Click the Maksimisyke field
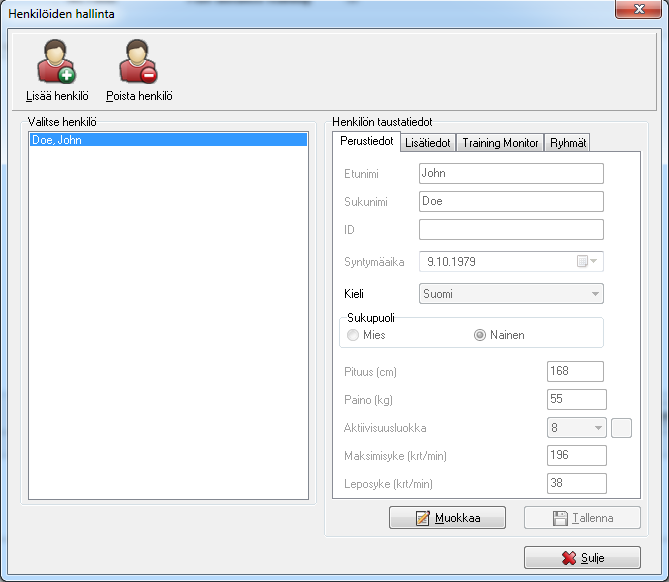This screenshot has width=669, height=582. pos(576,455)
